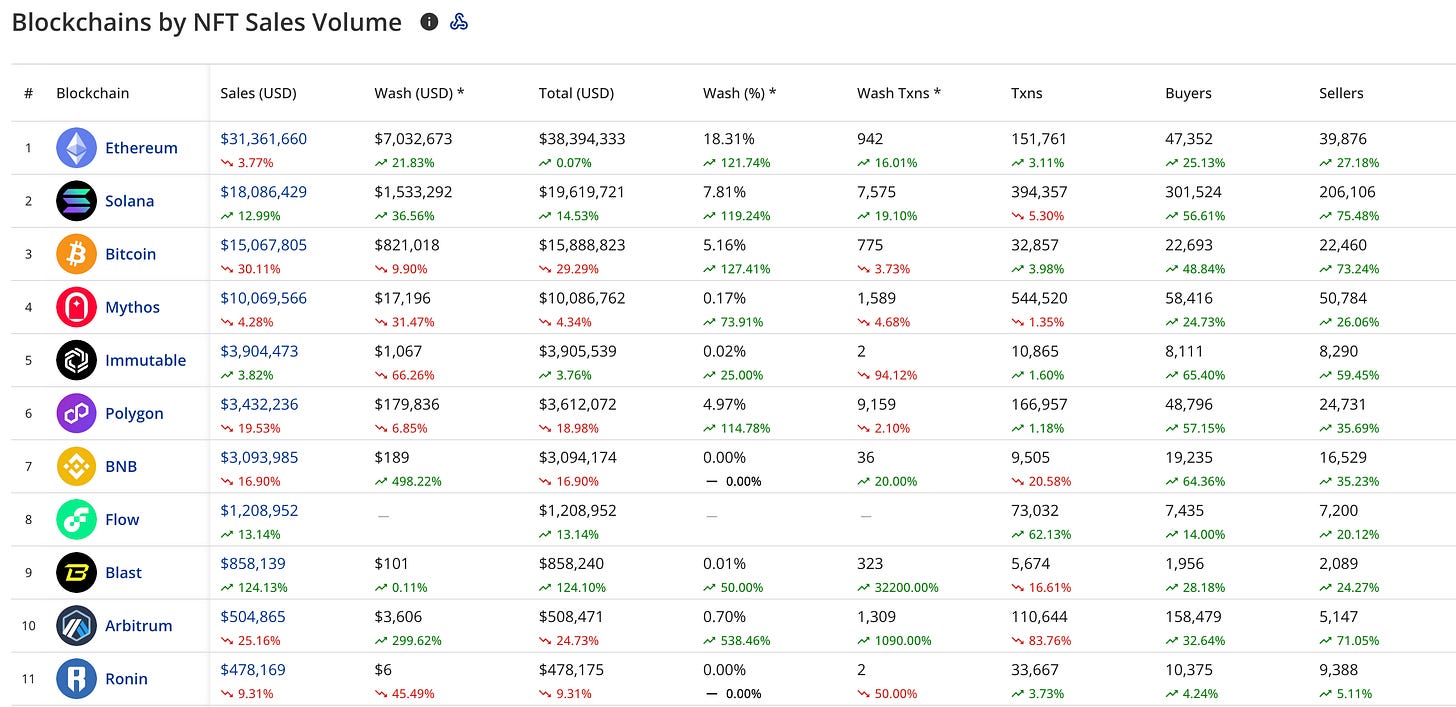Viewport: 1456px width, 707px height.
Task: Open the Solana blockchain link
Action: (130, 201)
